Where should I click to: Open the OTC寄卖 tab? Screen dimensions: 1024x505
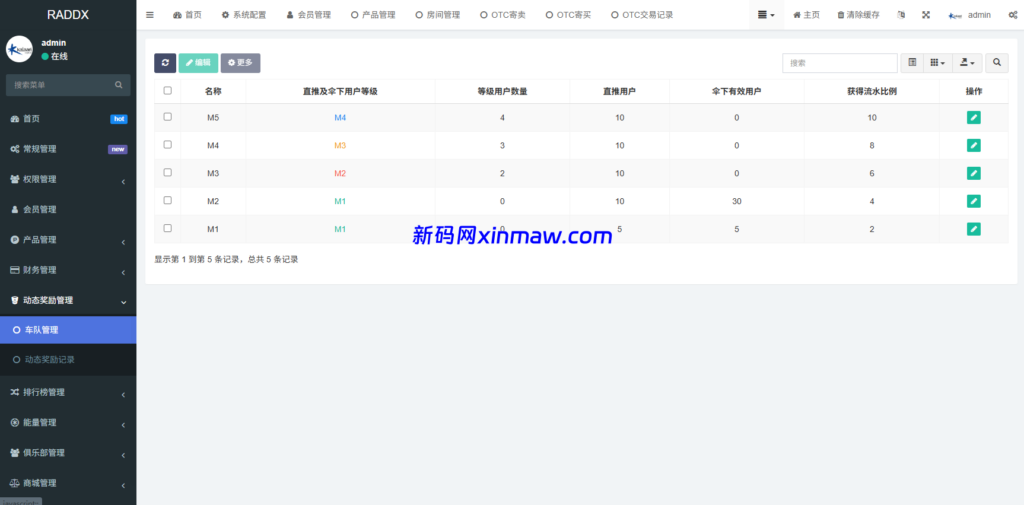pos(503,15)
